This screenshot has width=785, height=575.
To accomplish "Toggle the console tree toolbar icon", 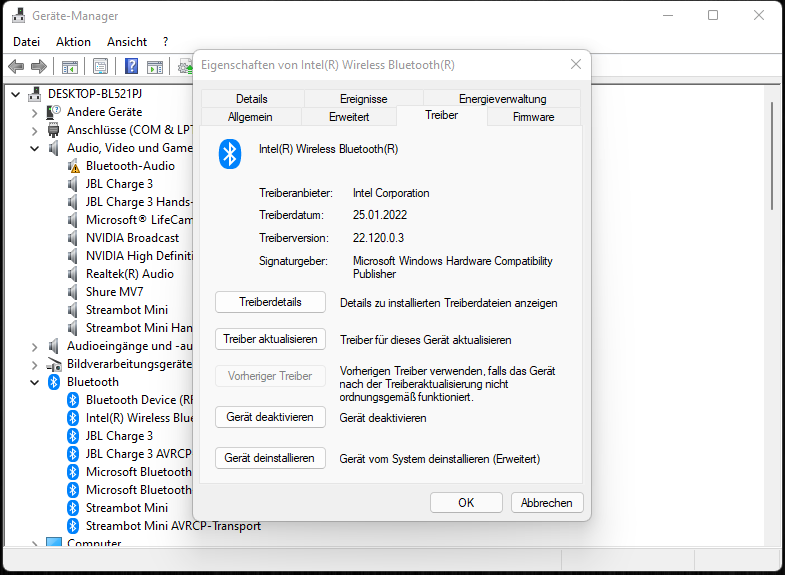I will [x=70, y=66].
